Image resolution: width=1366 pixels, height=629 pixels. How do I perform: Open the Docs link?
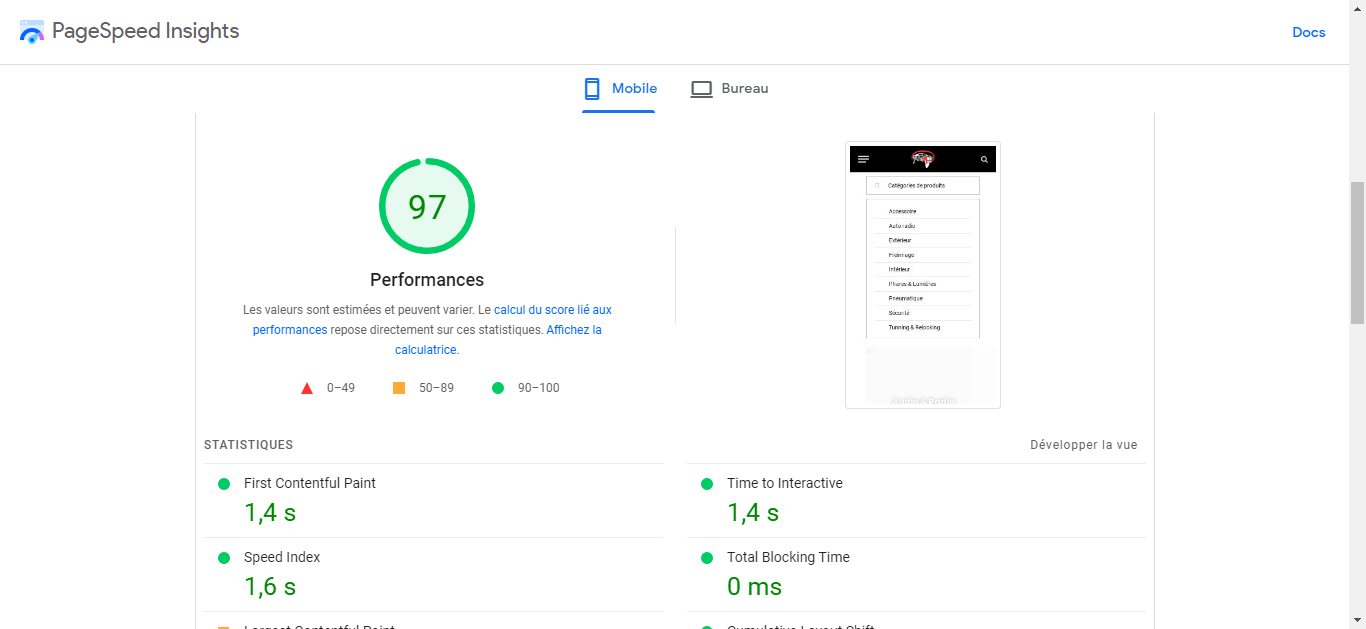(x=1309, y=32)
